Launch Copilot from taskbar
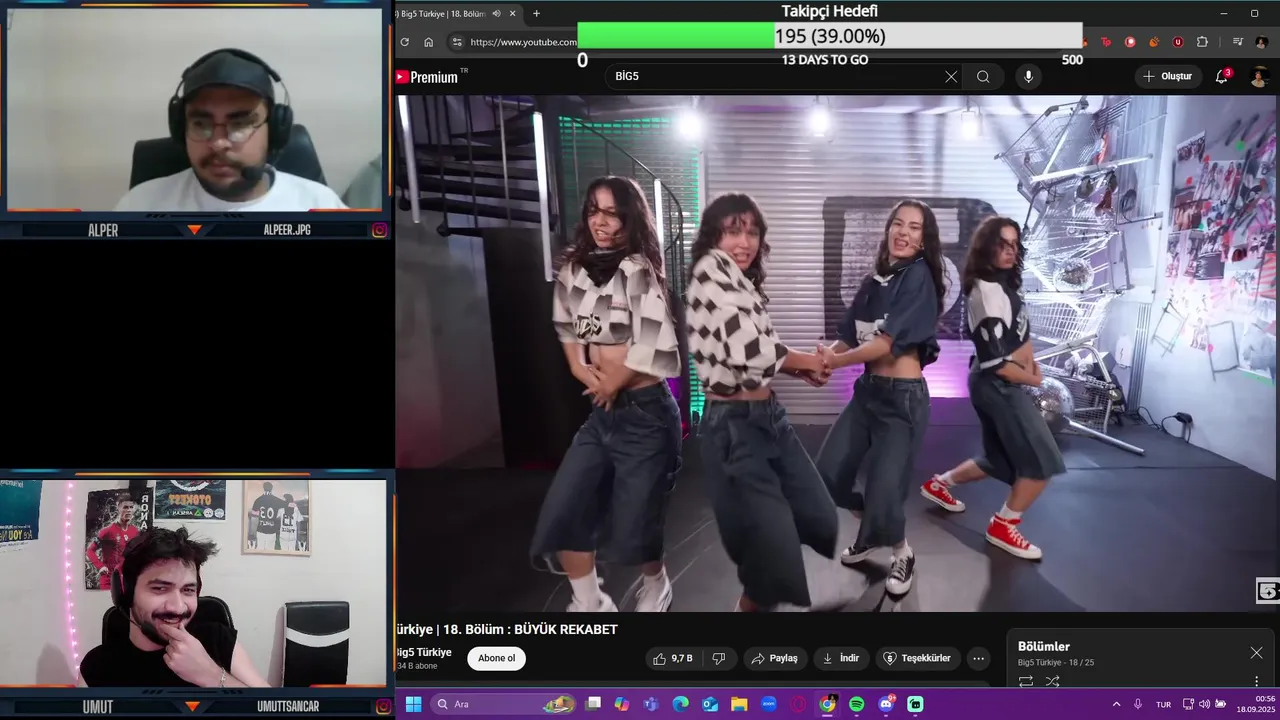The width and height of the screenshot is (1280, 720). click(622, 704)
